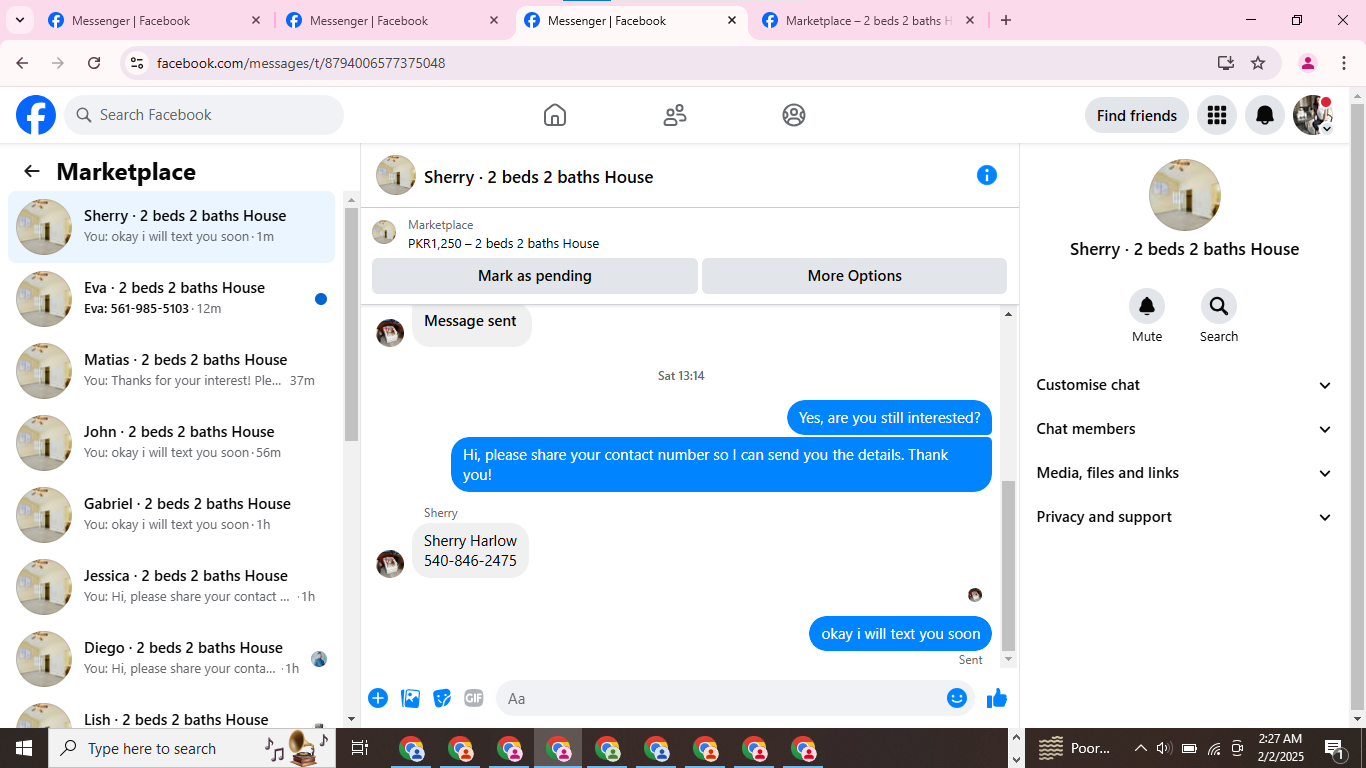Open Matias 2 beds 2 baths conversation
The height and width of the screenshot is (768, 1366).
tap(172, 371)
